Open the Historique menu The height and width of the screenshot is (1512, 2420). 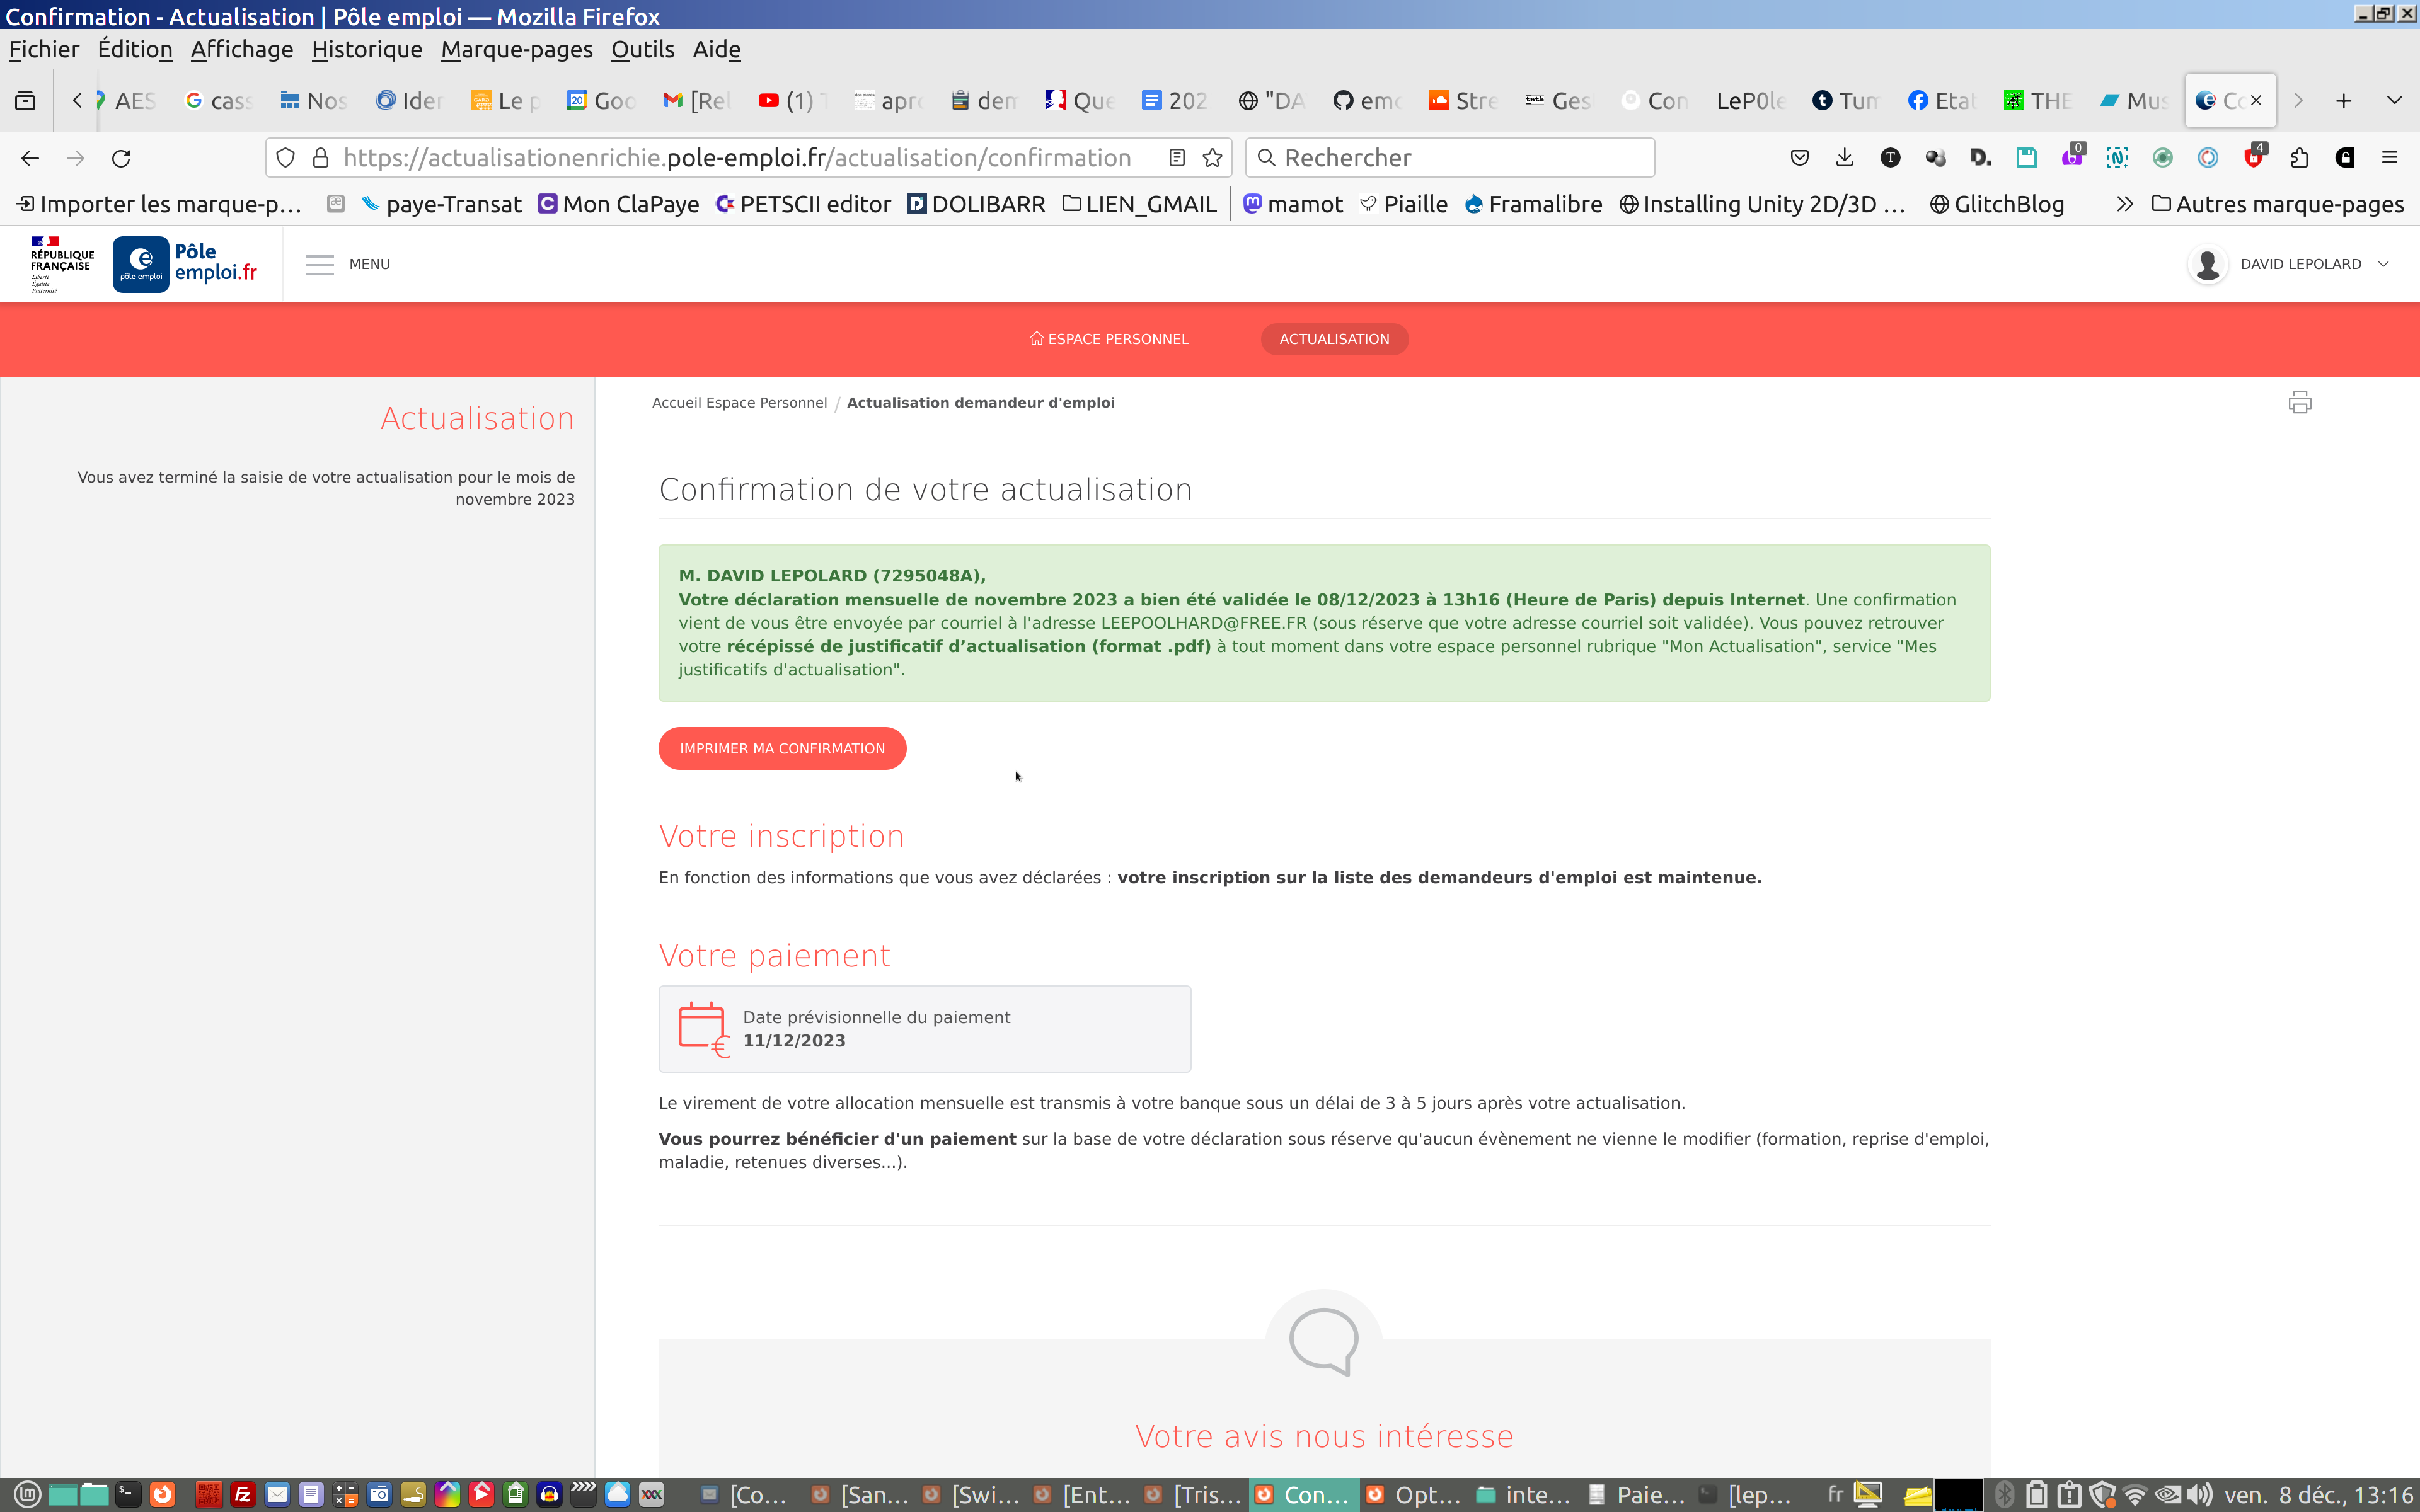pyautogui.click(x=366, y=50)
